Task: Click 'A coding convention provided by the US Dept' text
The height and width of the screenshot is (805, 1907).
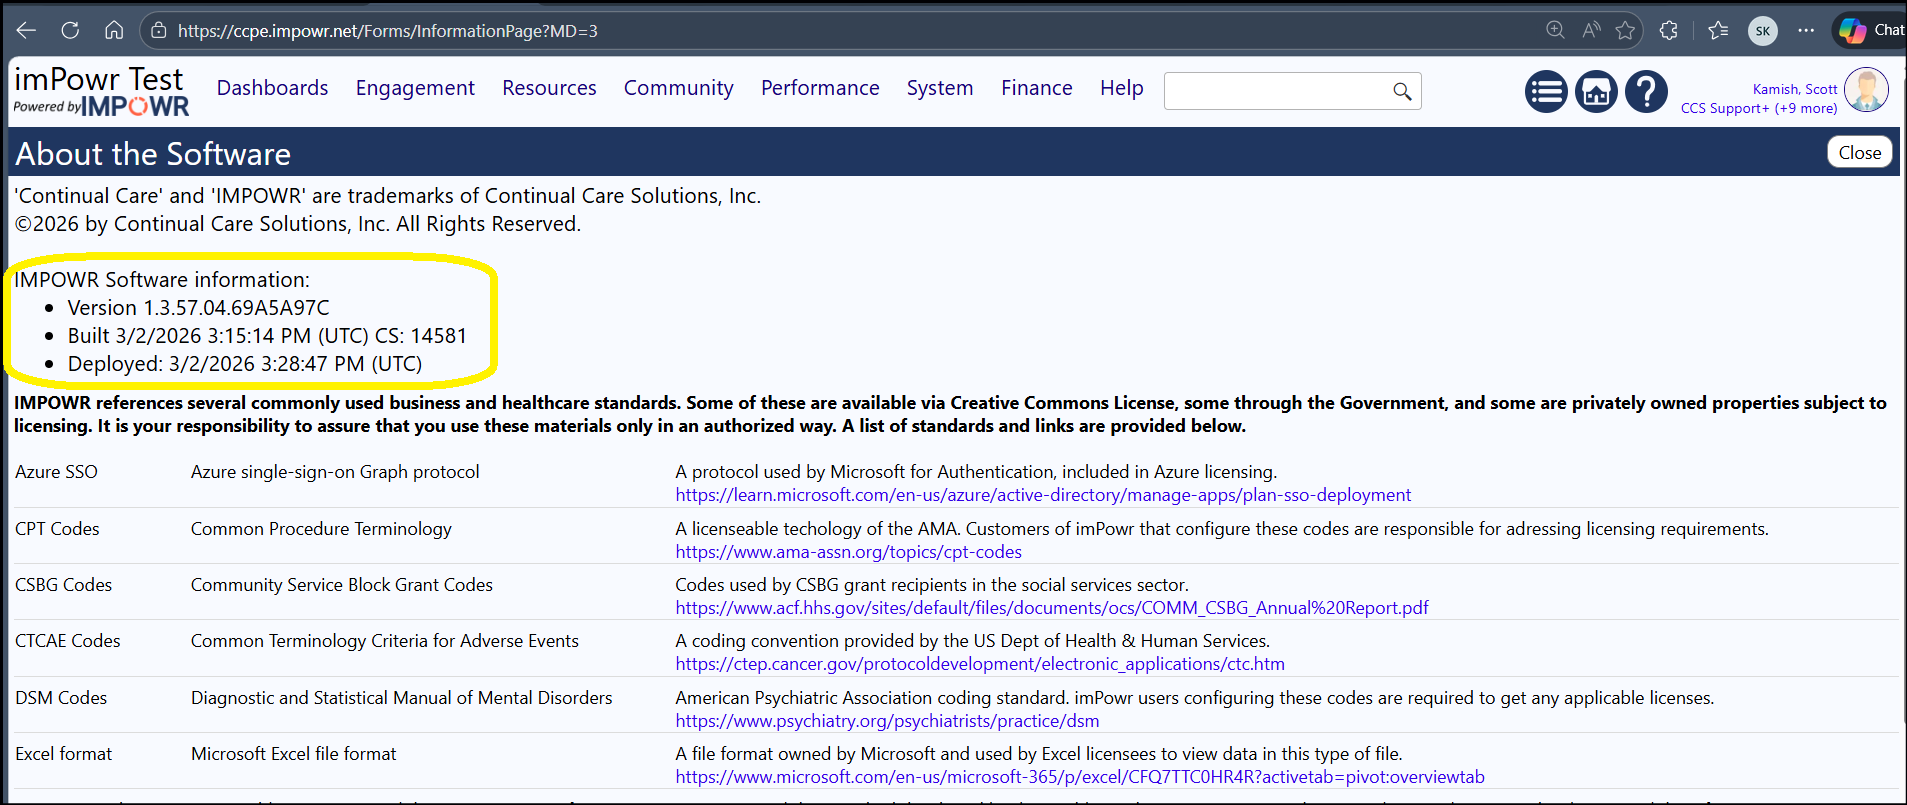Action: [x=973, y=641]
